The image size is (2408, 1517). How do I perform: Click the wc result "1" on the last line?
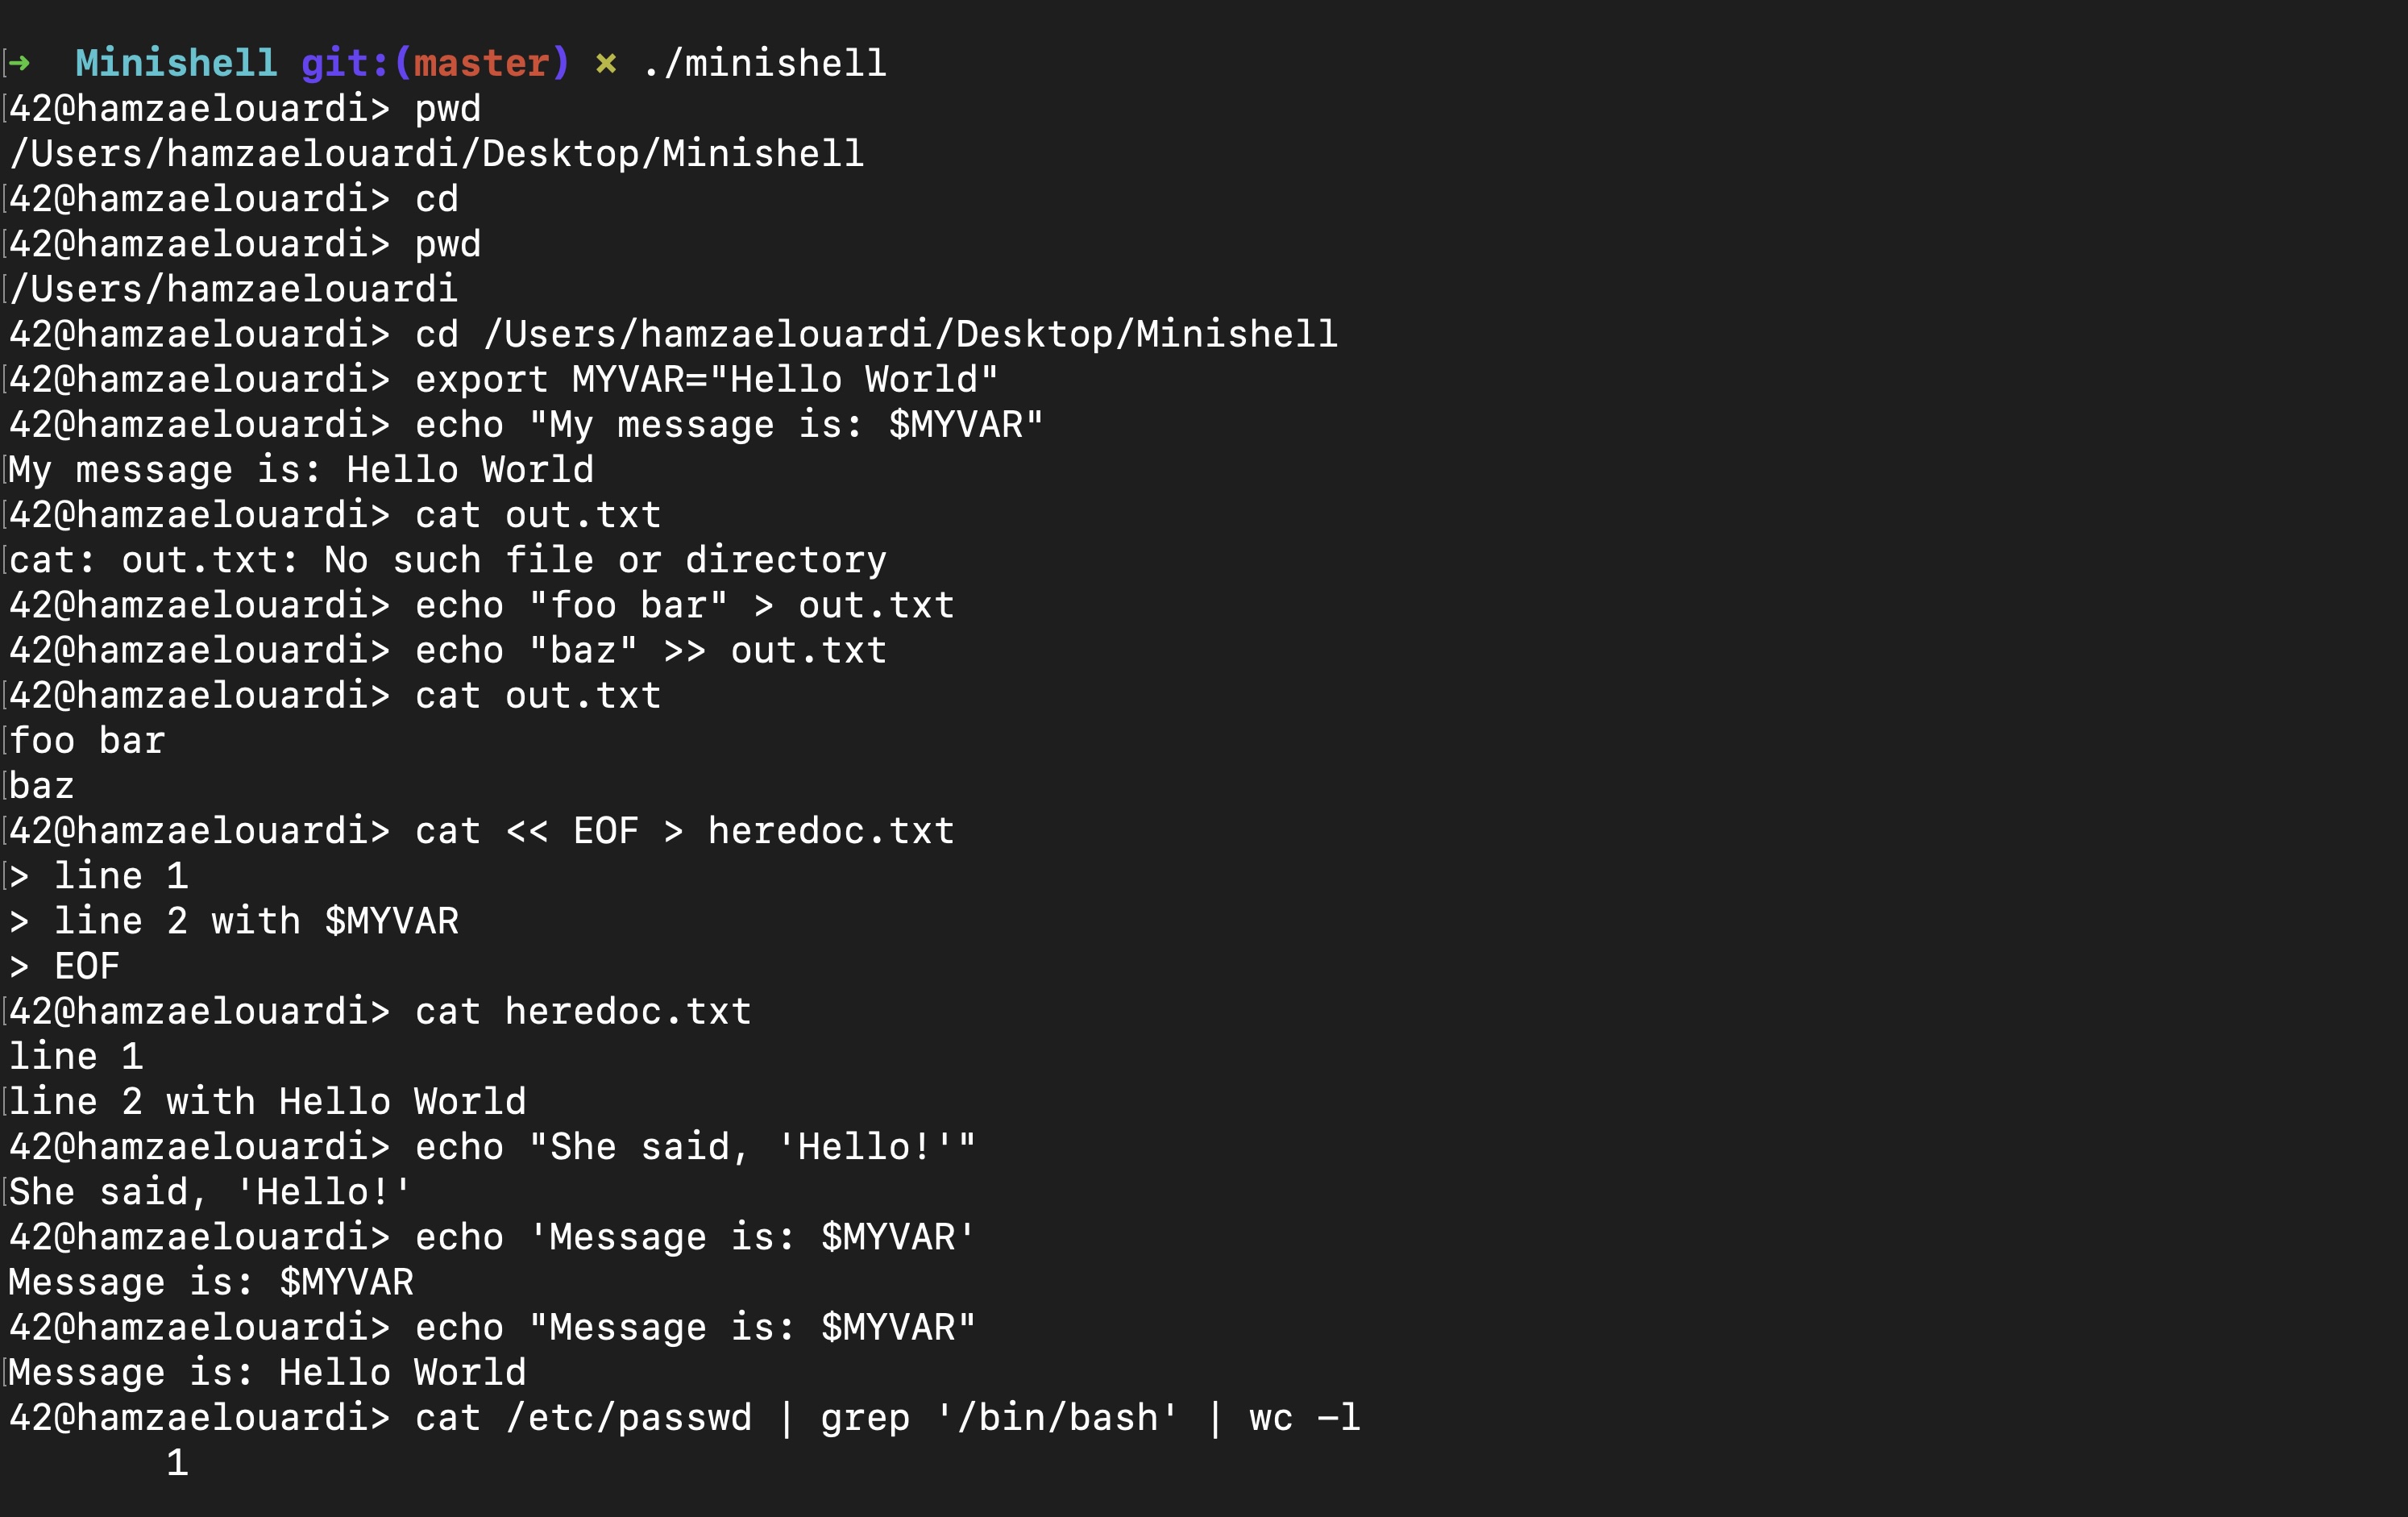point(177,1463)
